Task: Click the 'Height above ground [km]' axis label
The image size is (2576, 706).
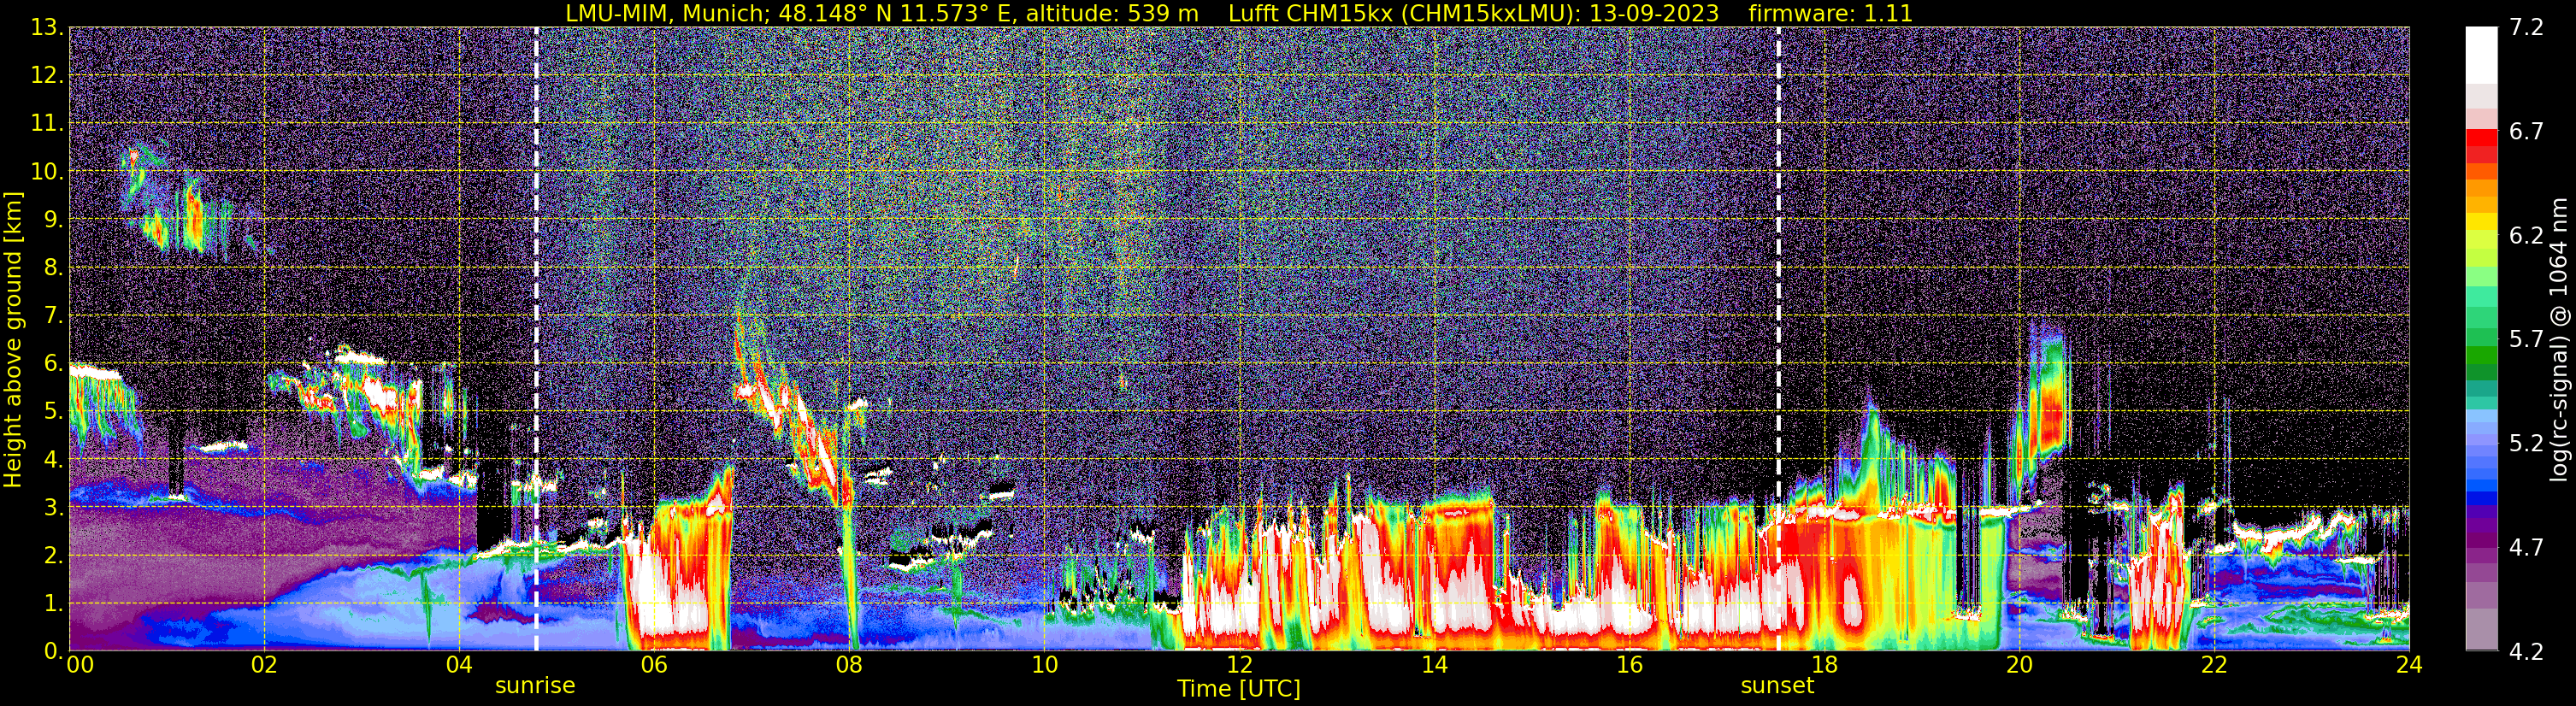Action: pos(13,339)
